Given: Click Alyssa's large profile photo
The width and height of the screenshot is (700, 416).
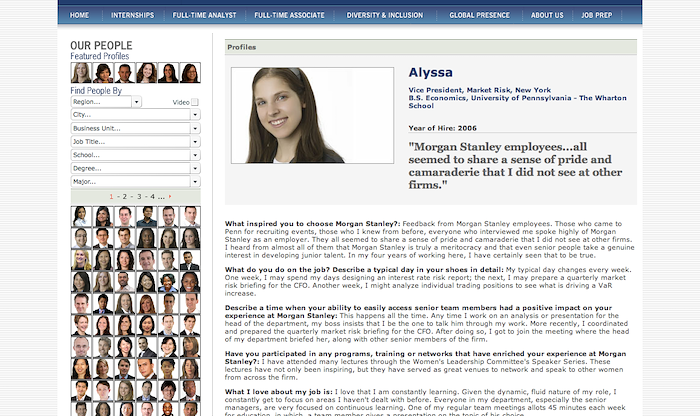Looking at the screenshot, I should coord(312,115).
